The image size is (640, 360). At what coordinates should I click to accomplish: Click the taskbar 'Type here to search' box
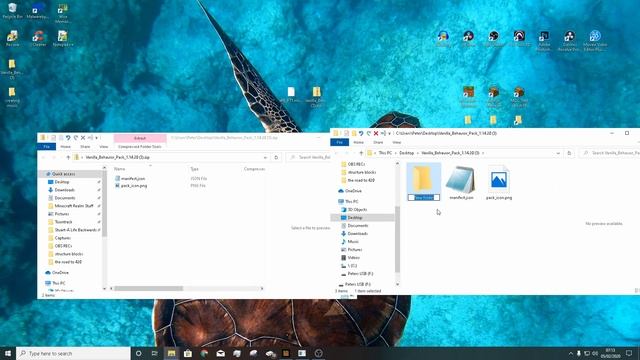tap(73, 353)
